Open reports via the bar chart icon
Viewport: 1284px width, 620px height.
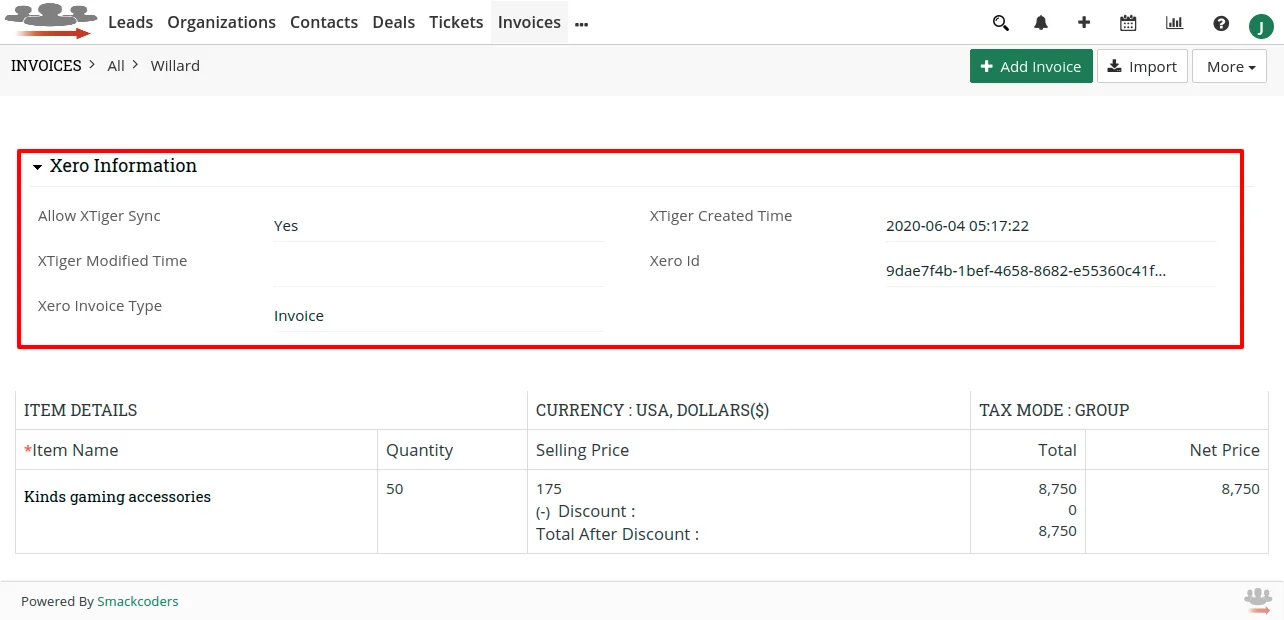(x=1173, y=22)
